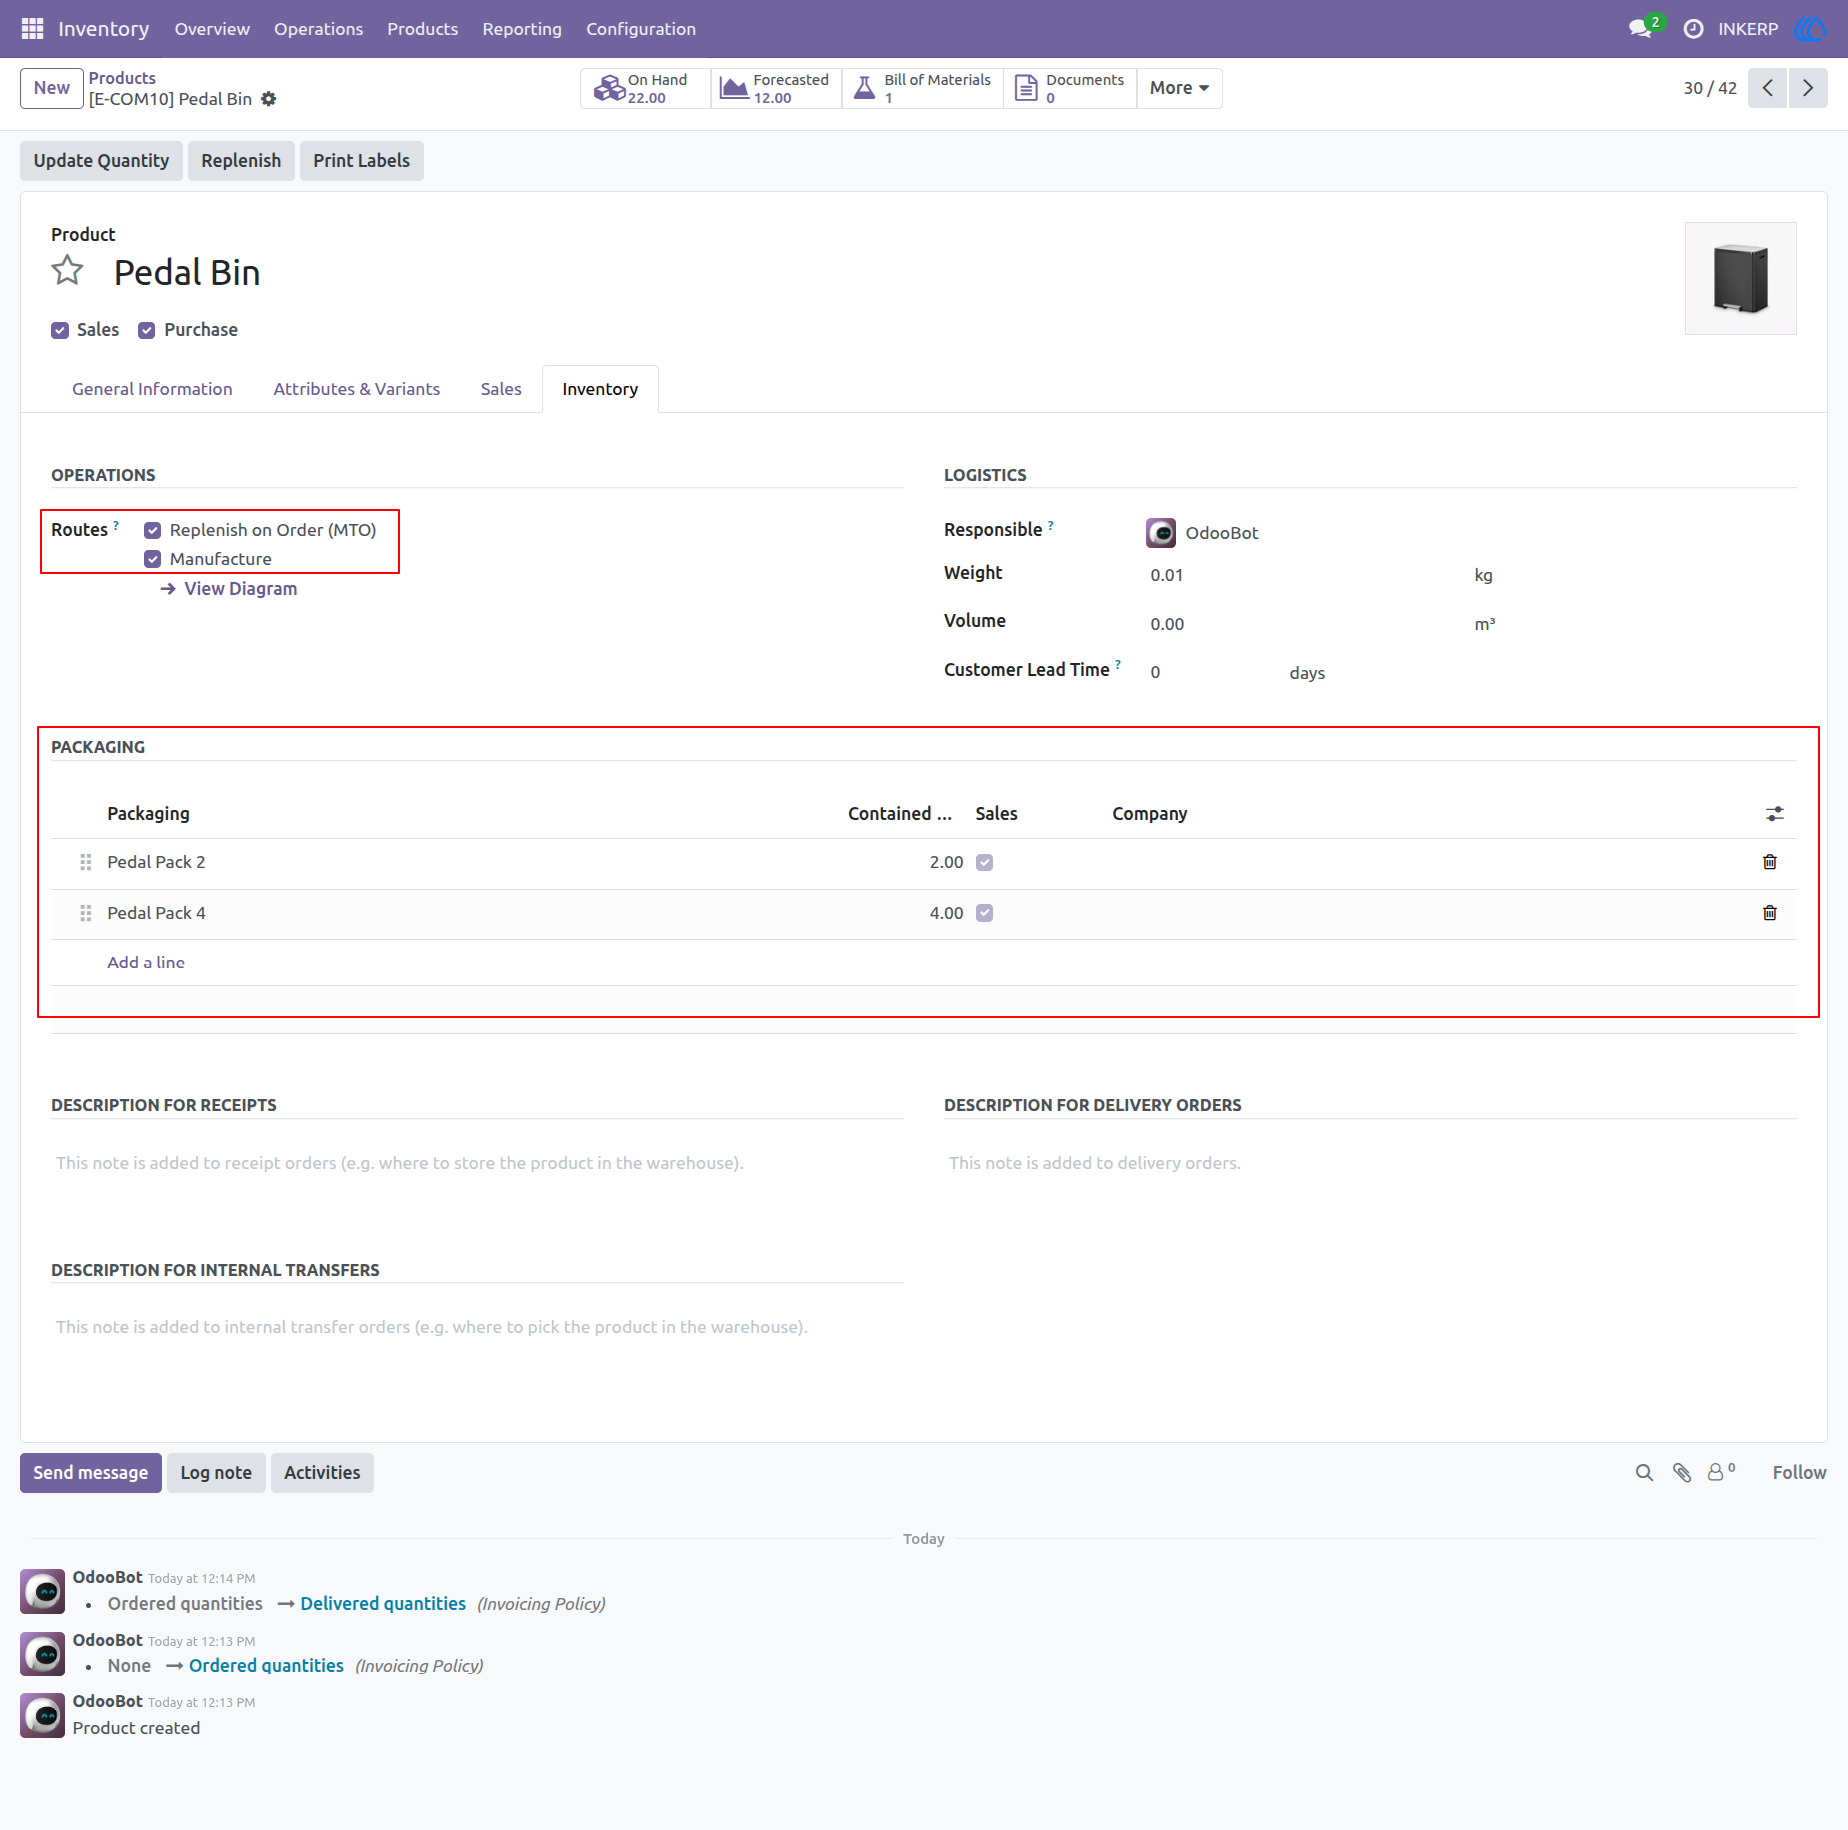Screen dimensions: 1848x1830
Task: Open the View Diagram link
Action: coord(230,589)
